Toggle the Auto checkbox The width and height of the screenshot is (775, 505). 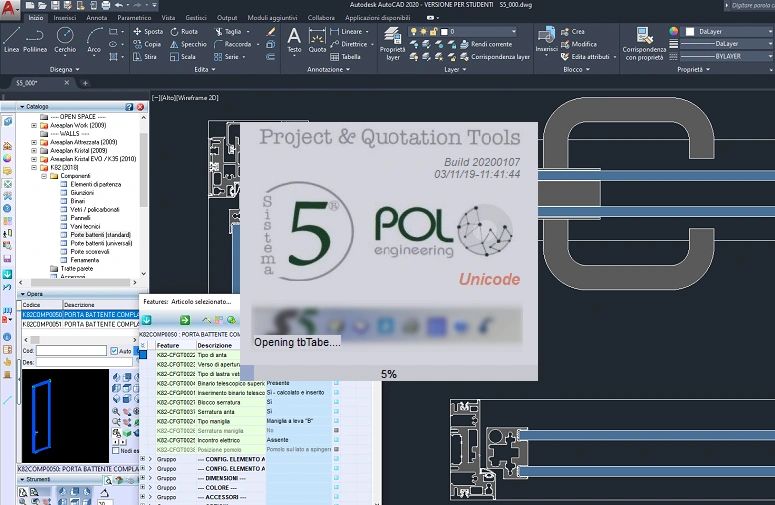coord(113,351)
